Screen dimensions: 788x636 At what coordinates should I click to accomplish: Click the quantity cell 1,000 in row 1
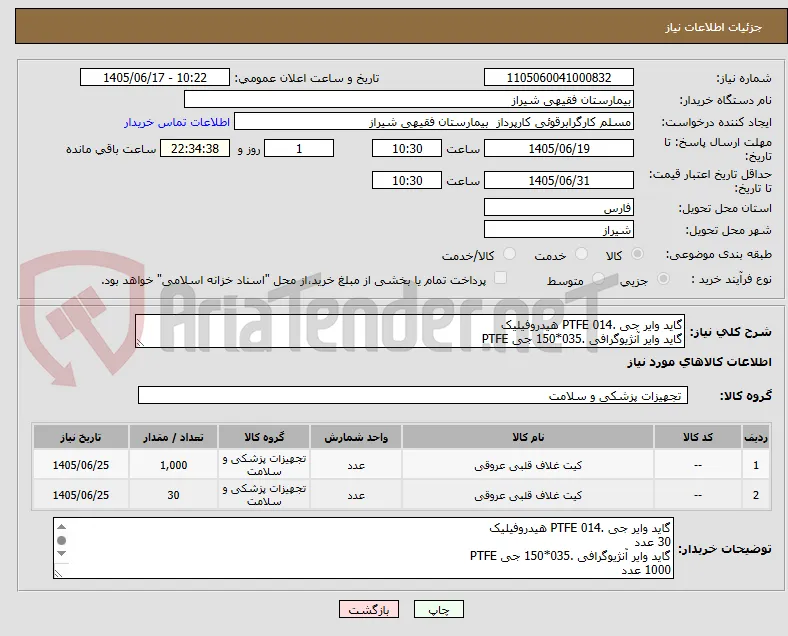pyautogui.click(x=173, y=465)
